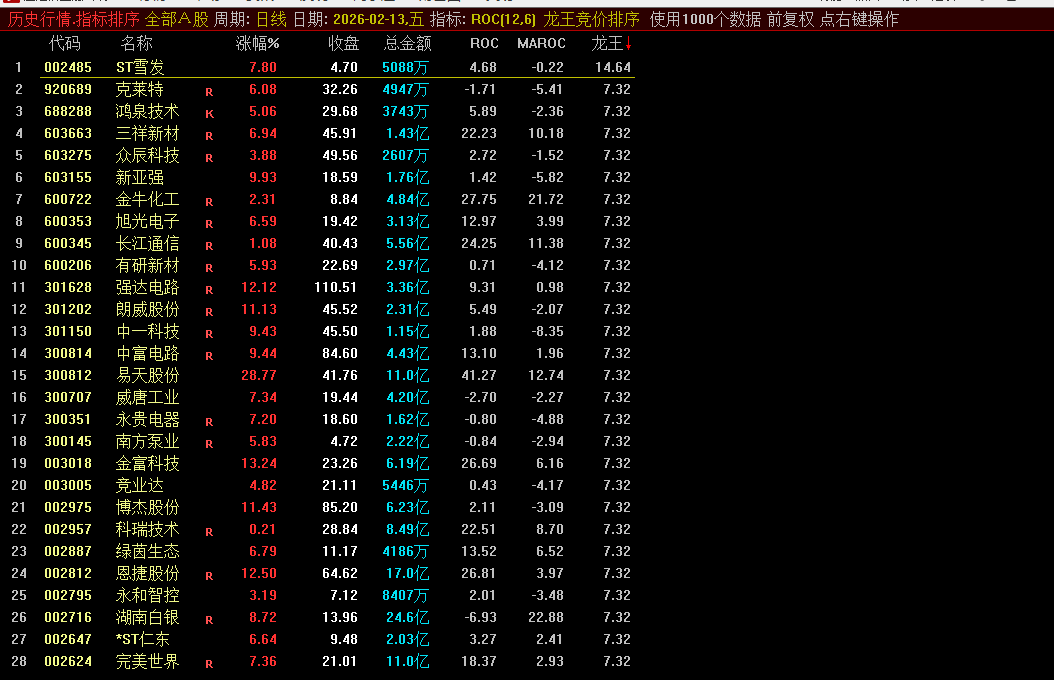Click the 代码 column header

point(65,44)
